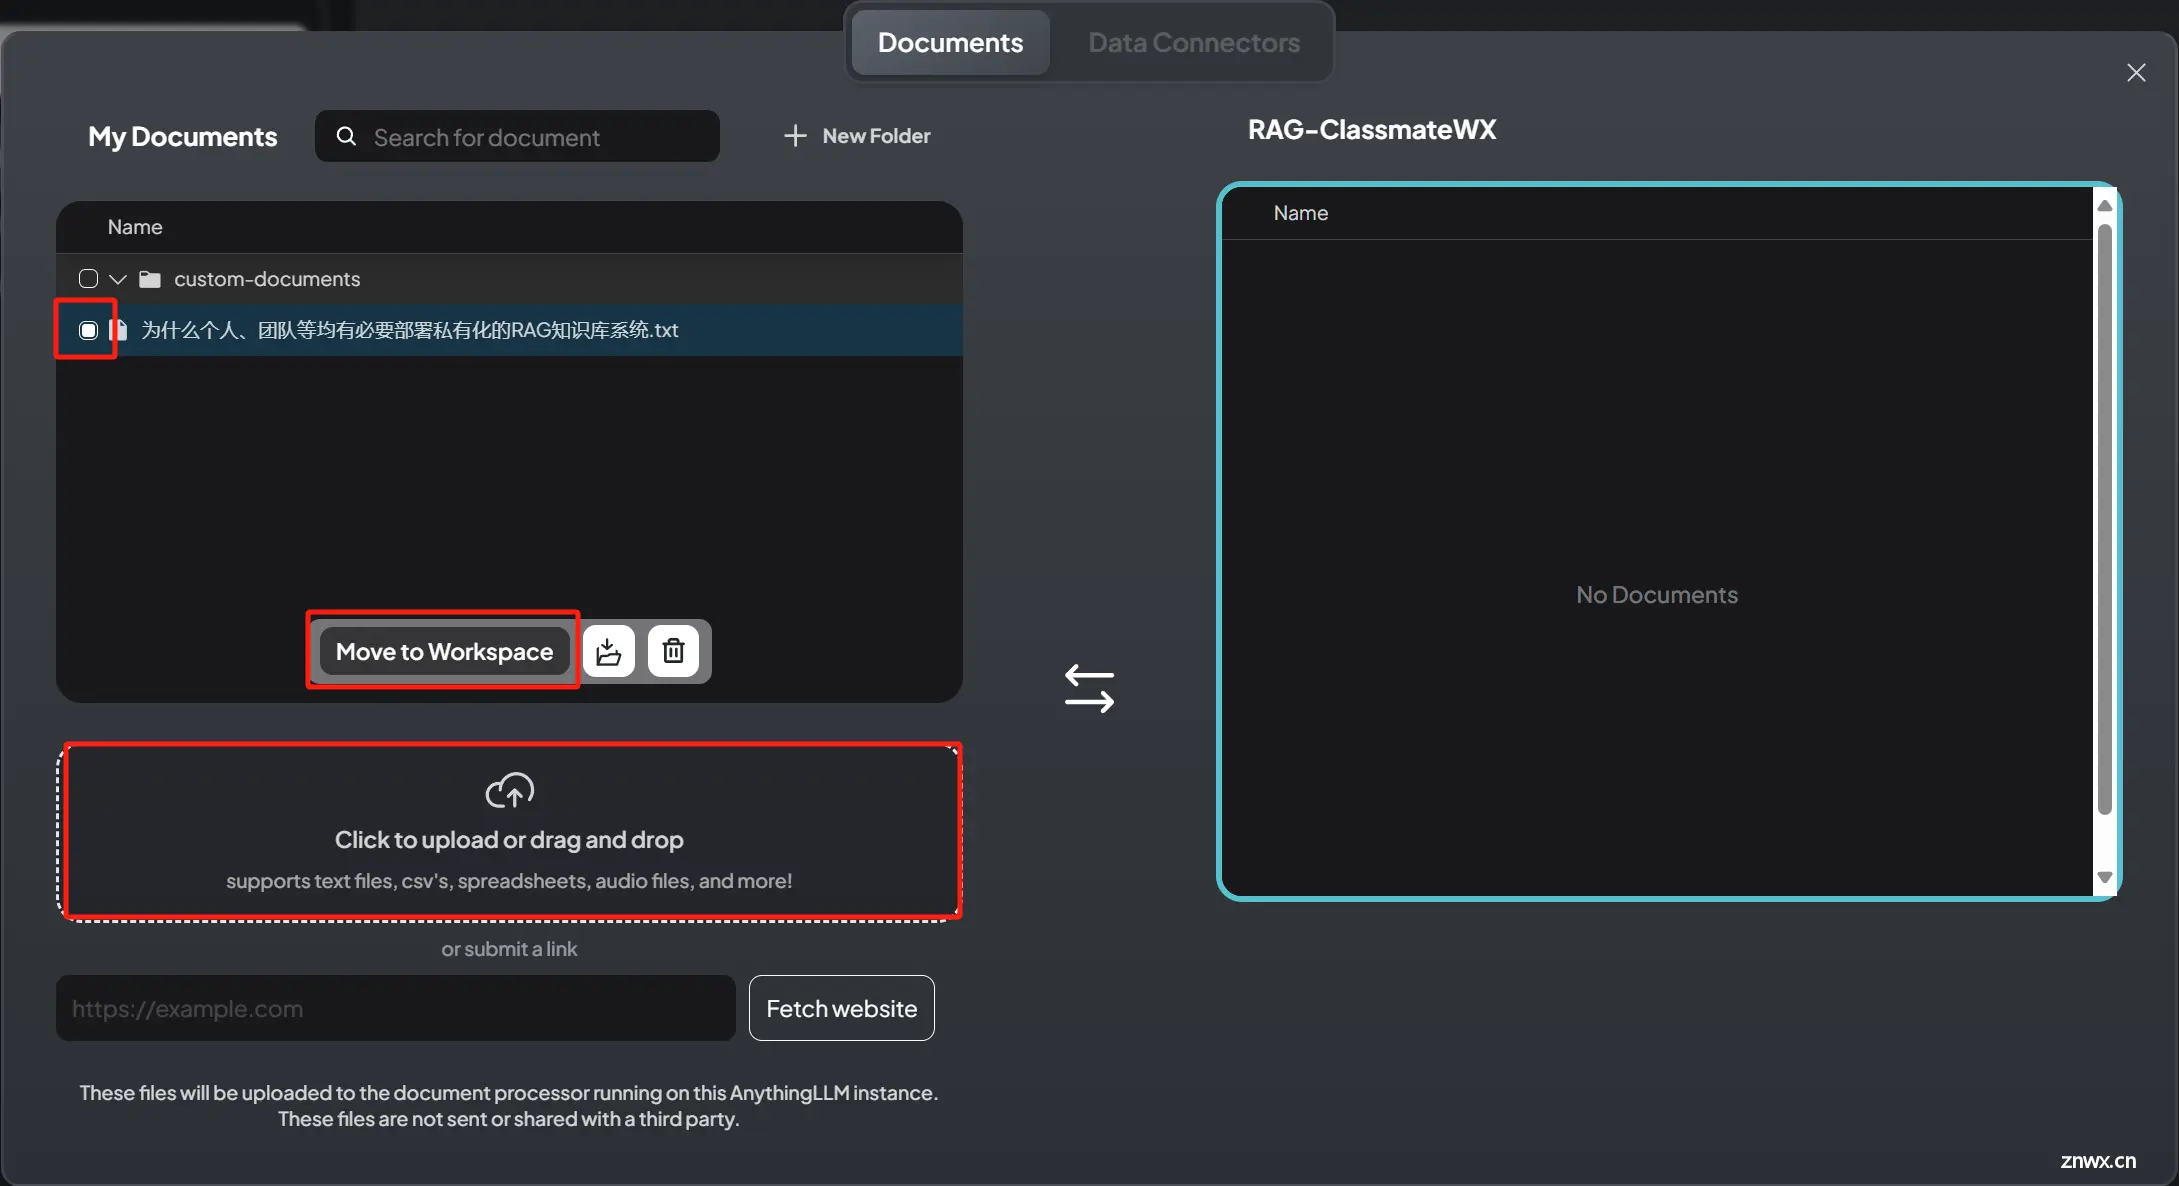The height and width of the screenshot is (1186, 2179).
Task: Click the trash delete icon button
Action: (x=673, y=652)
